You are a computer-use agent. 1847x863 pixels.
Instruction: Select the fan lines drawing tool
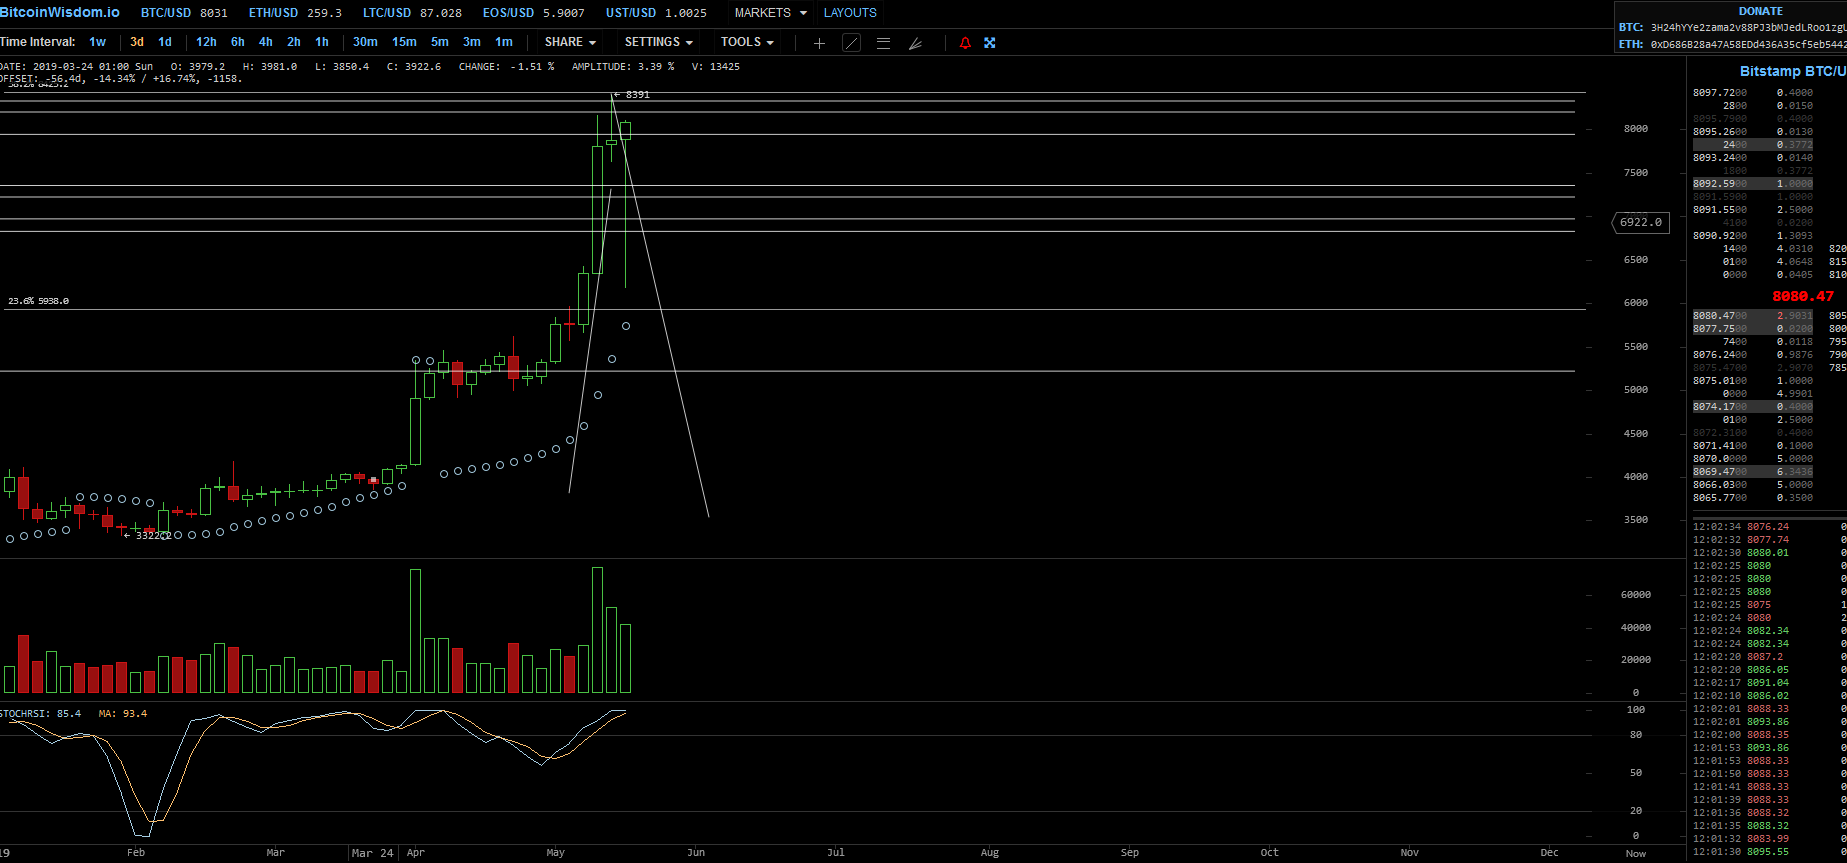coord(915,43)
